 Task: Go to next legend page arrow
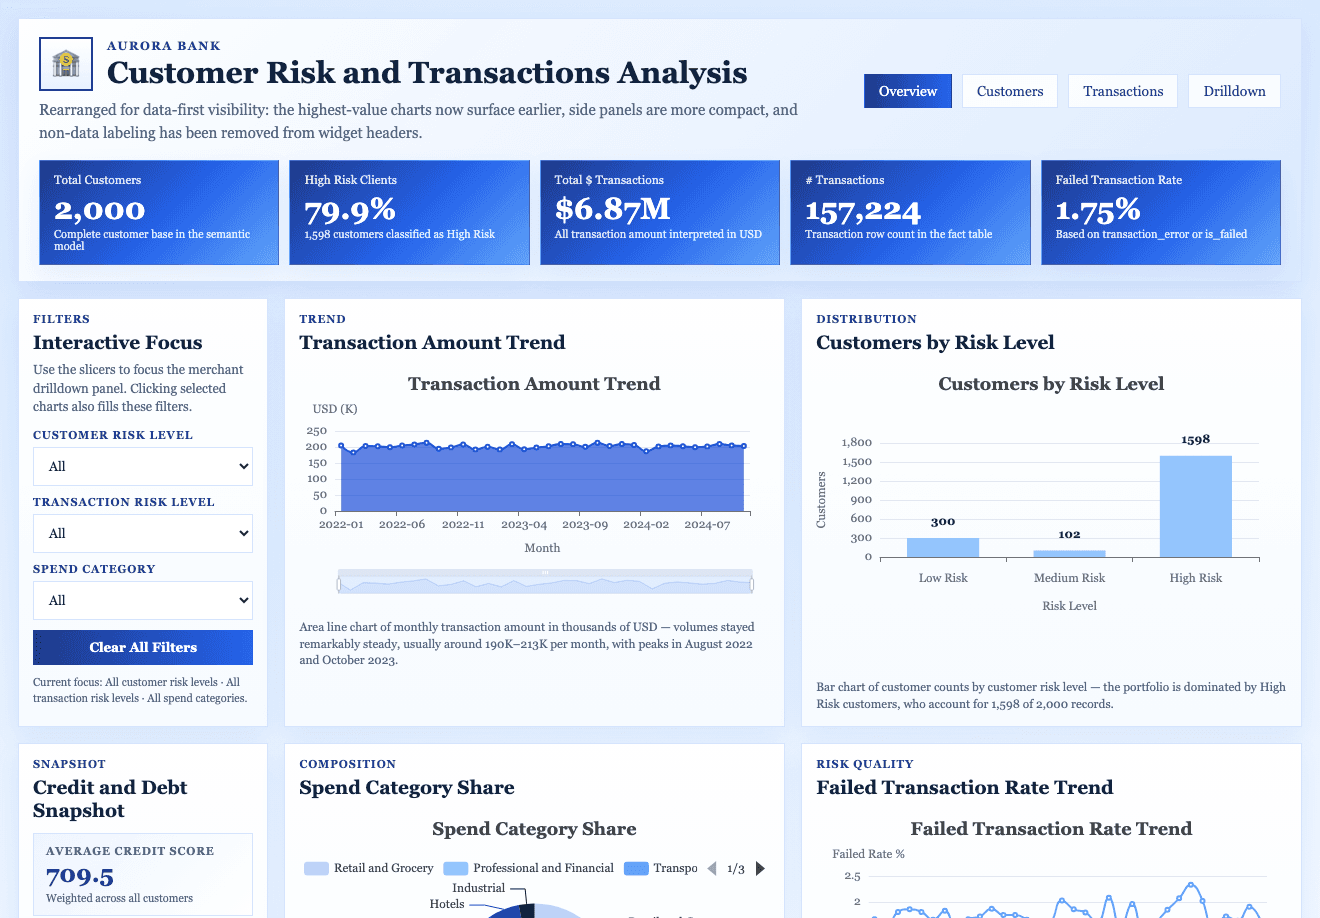(x=761, y=868)
